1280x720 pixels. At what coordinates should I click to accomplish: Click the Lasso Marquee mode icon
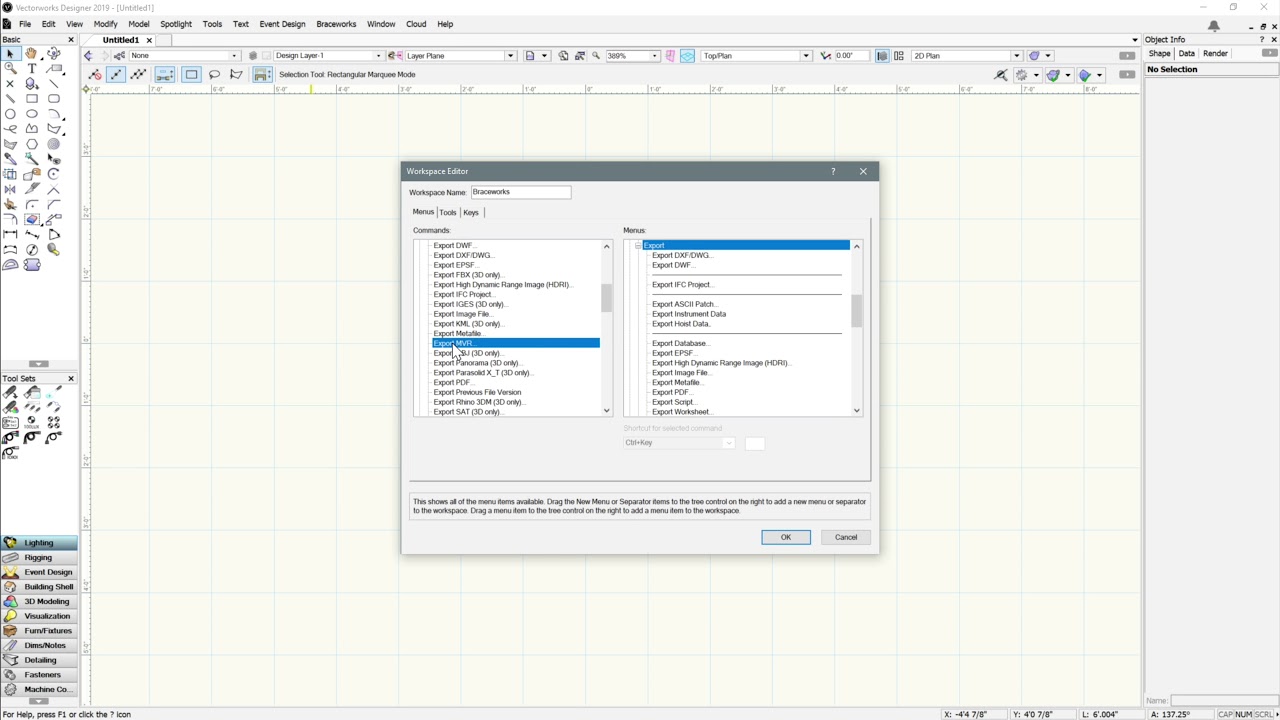[214, 74]
